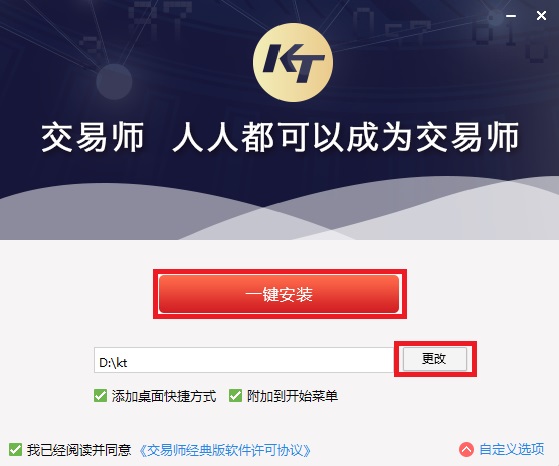Click the 我已经阅读并同意 label text
The height and width of the screenshot is (466, 559).
(79, 450)
